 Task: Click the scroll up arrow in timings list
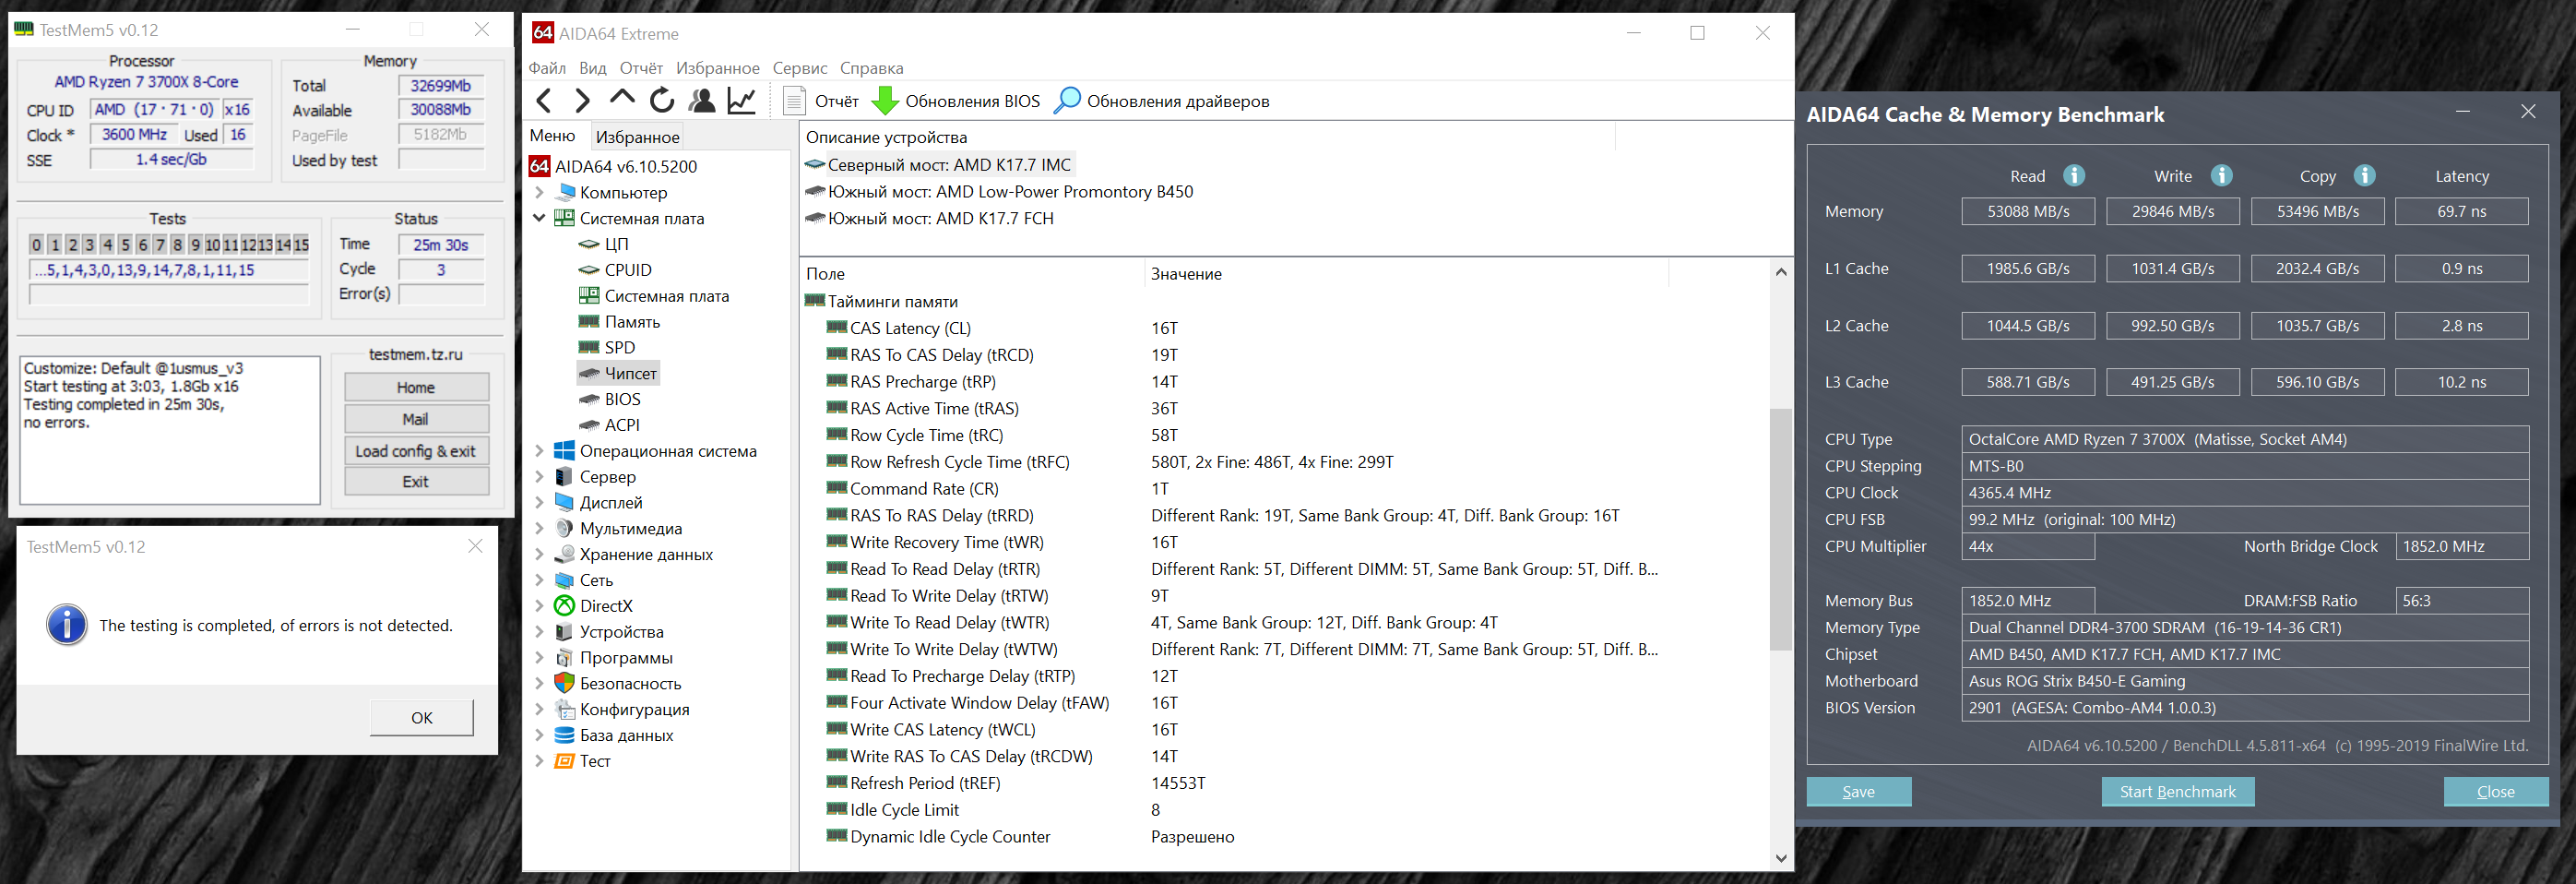[1780, 272]
